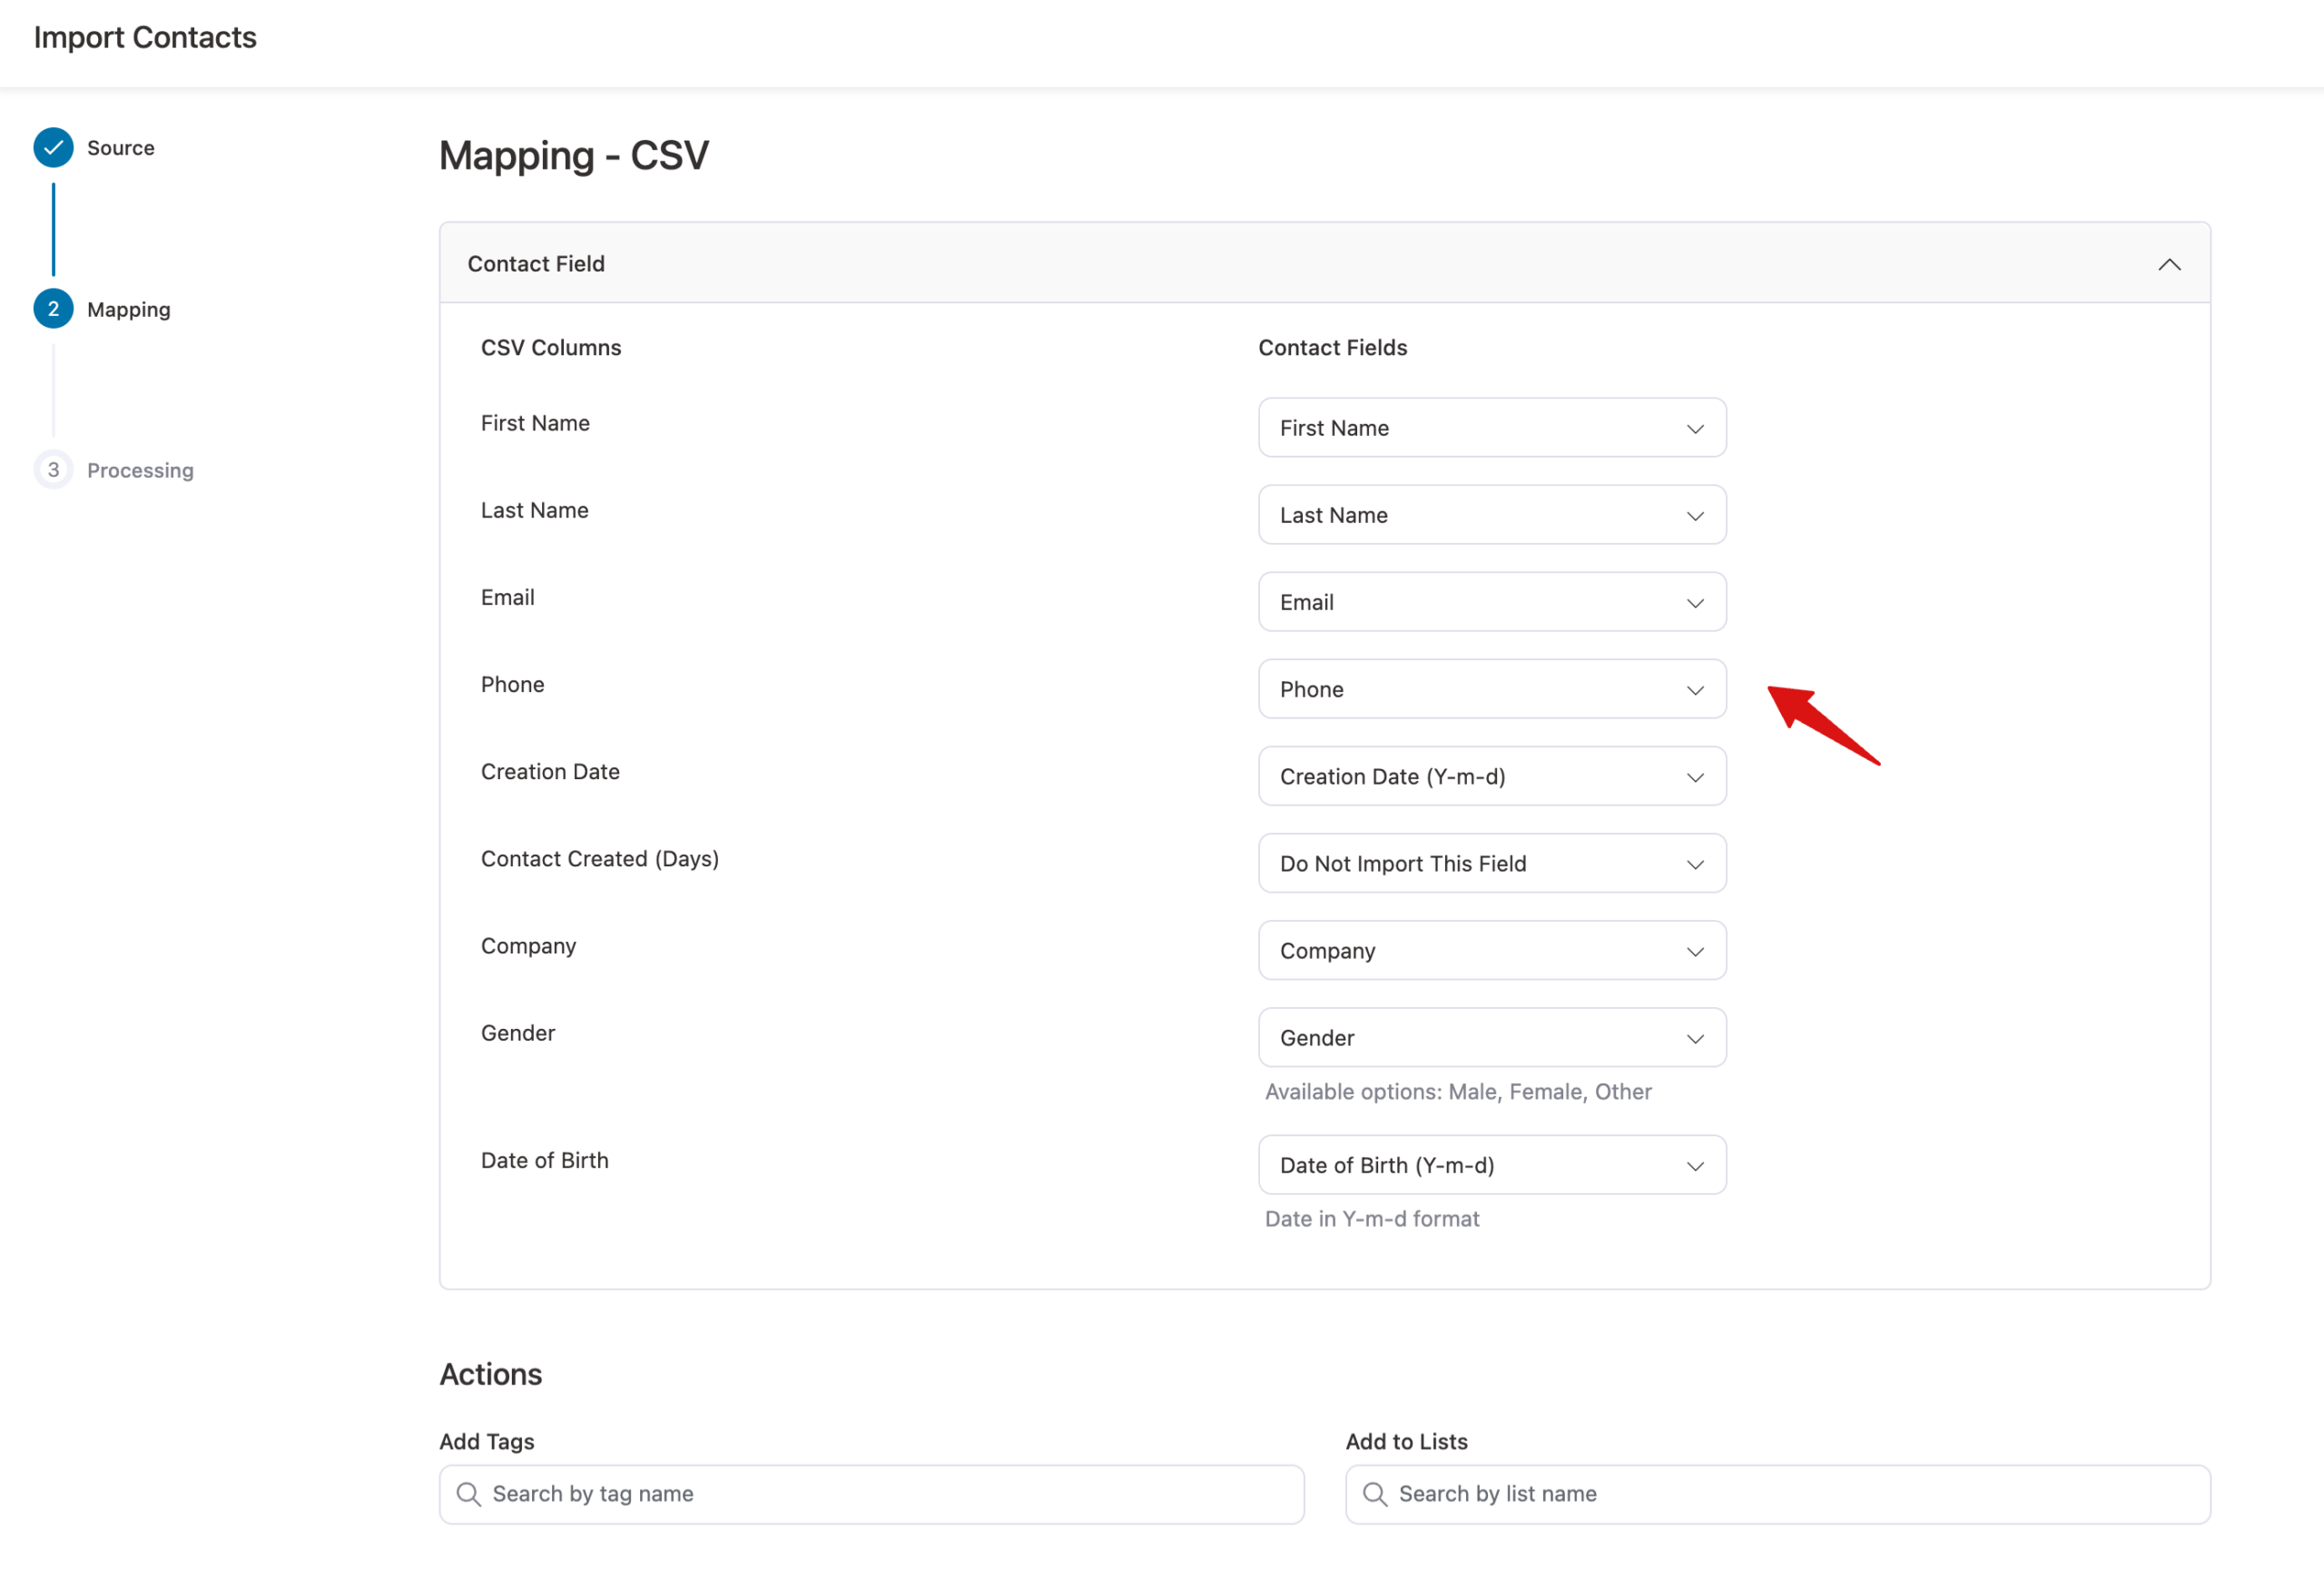Click the Search by tag name field

[870, 1493]
